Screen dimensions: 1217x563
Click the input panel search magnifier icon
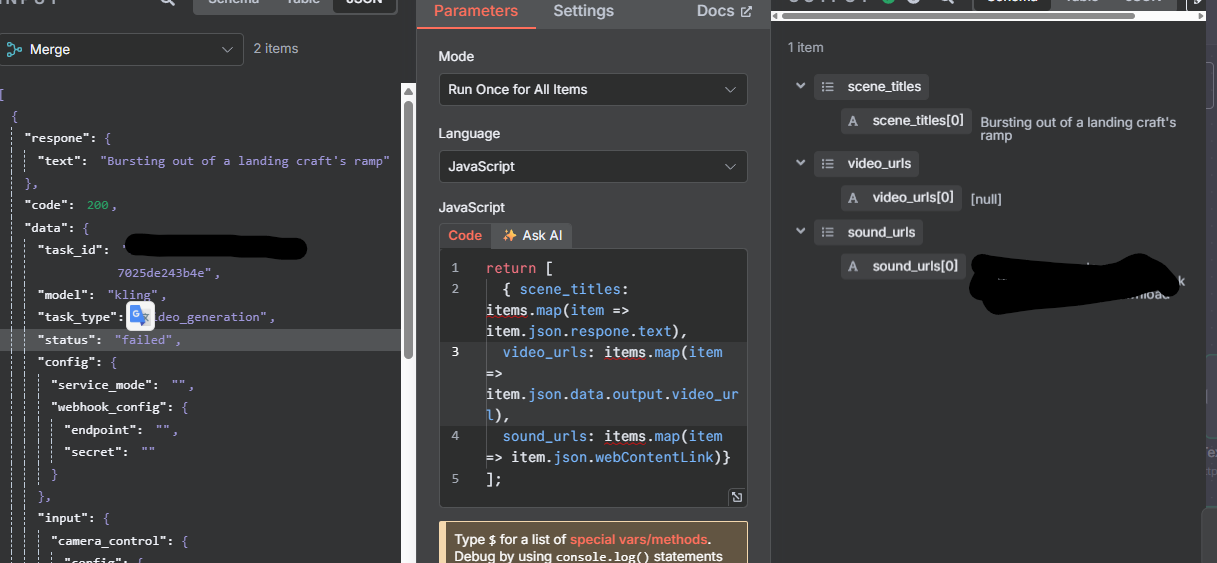click(168, 3)
